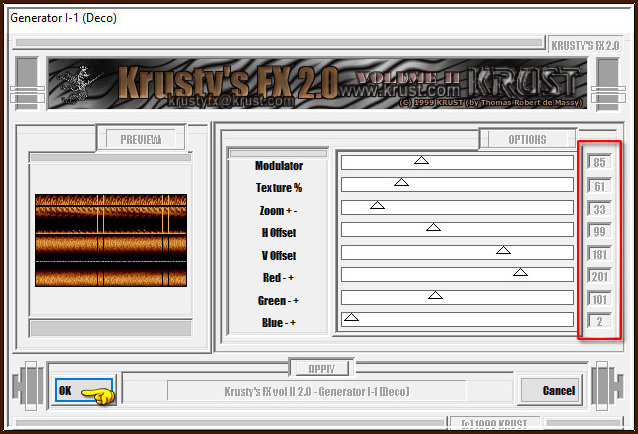Adjust the Modulator slider handle
Screen dimensions: 638x434
pyautogui.click(x=422, y=160)
